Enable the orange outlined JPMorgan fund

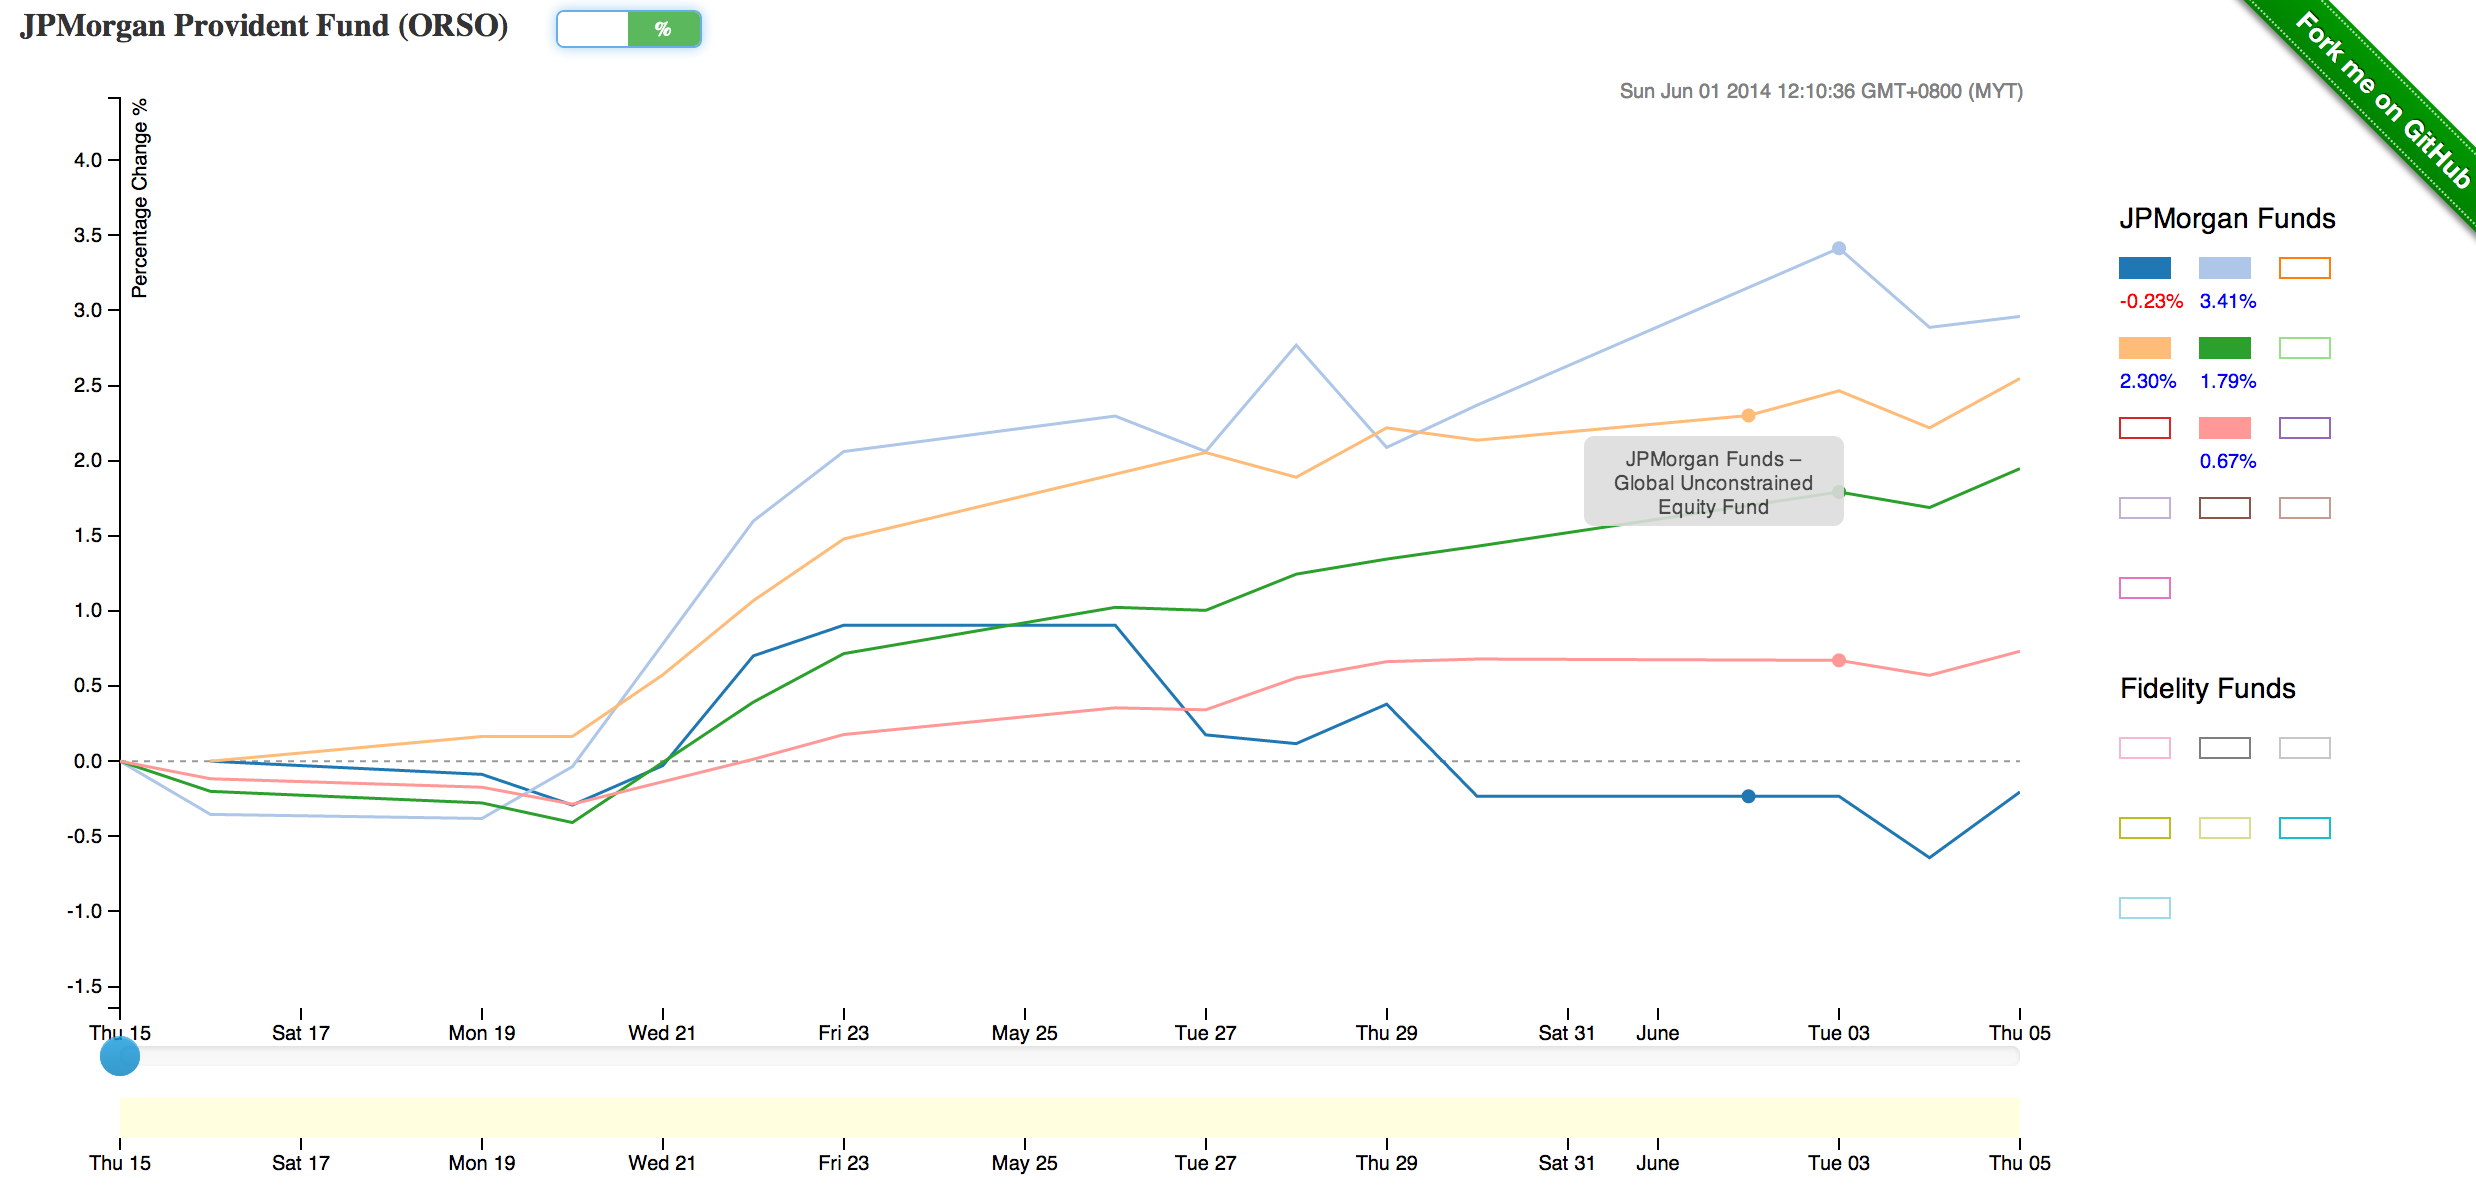2305,268
